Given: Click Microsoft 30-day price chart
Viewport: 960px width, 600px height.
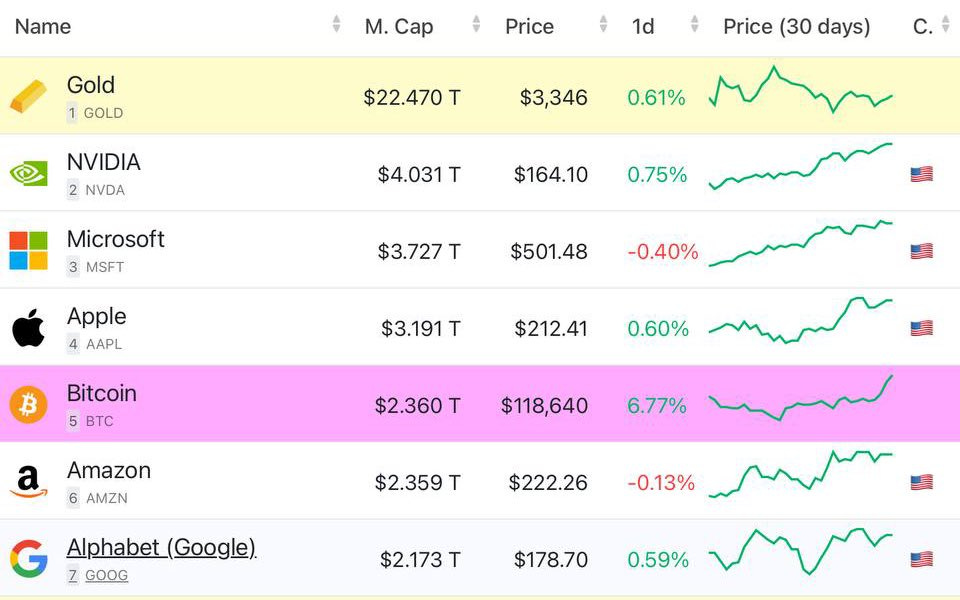Looking at the screenshot, I should coord(801,243).
